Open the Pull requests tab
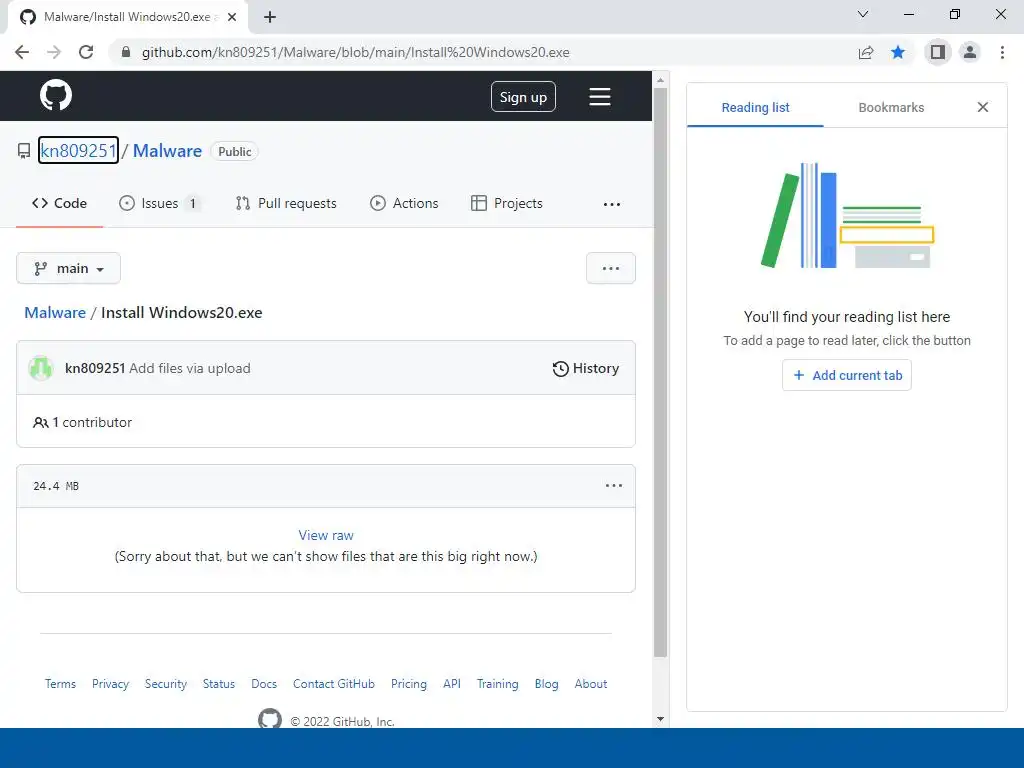1024x768 pixels. [286, 203]
